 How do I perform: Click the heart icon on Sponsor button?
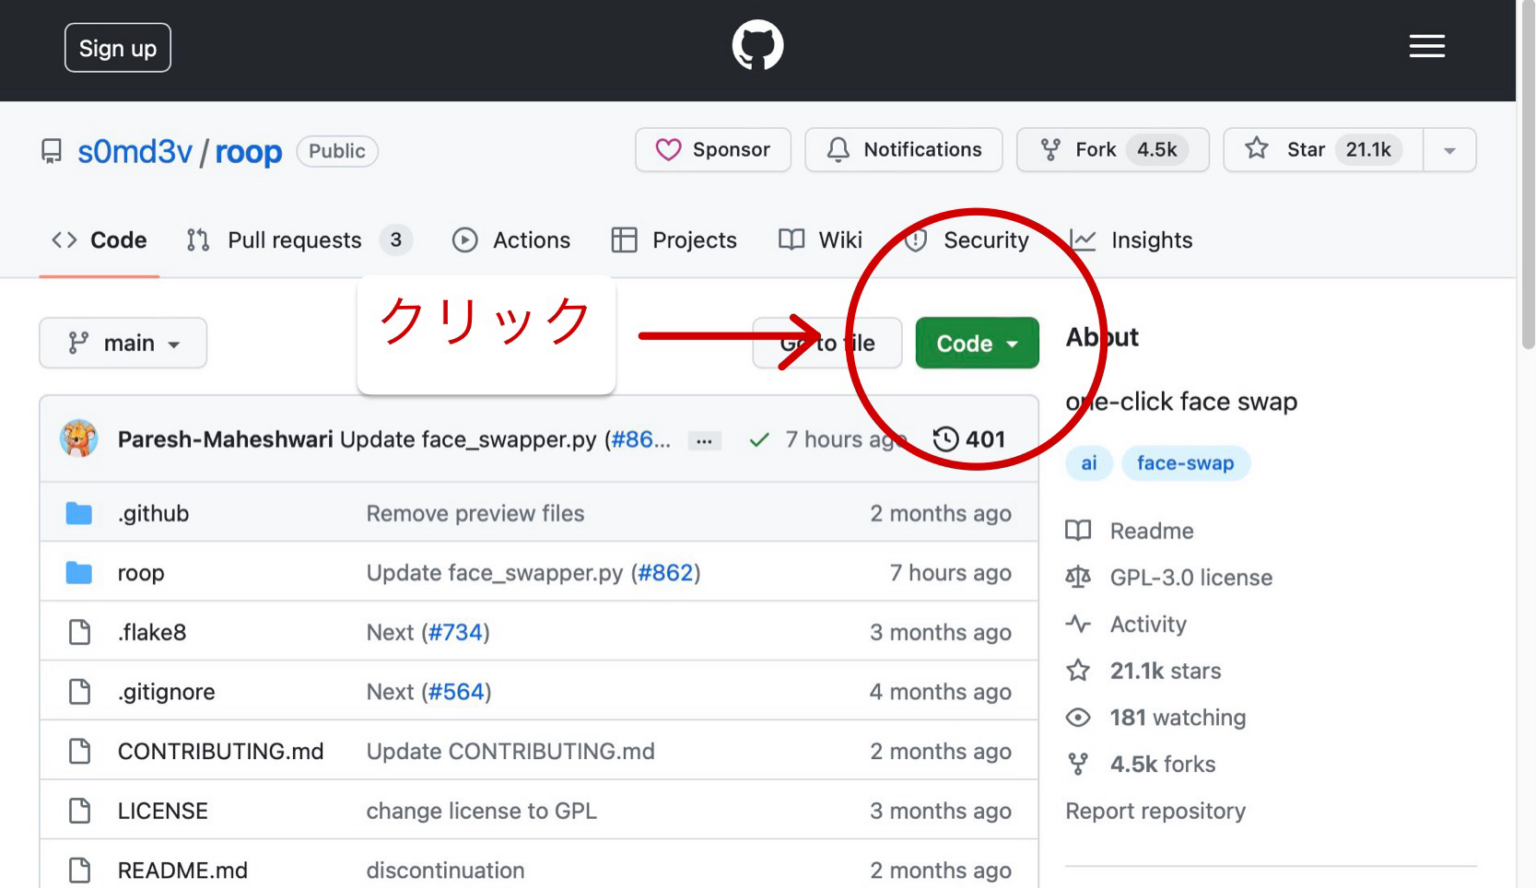tap(669, 149)
